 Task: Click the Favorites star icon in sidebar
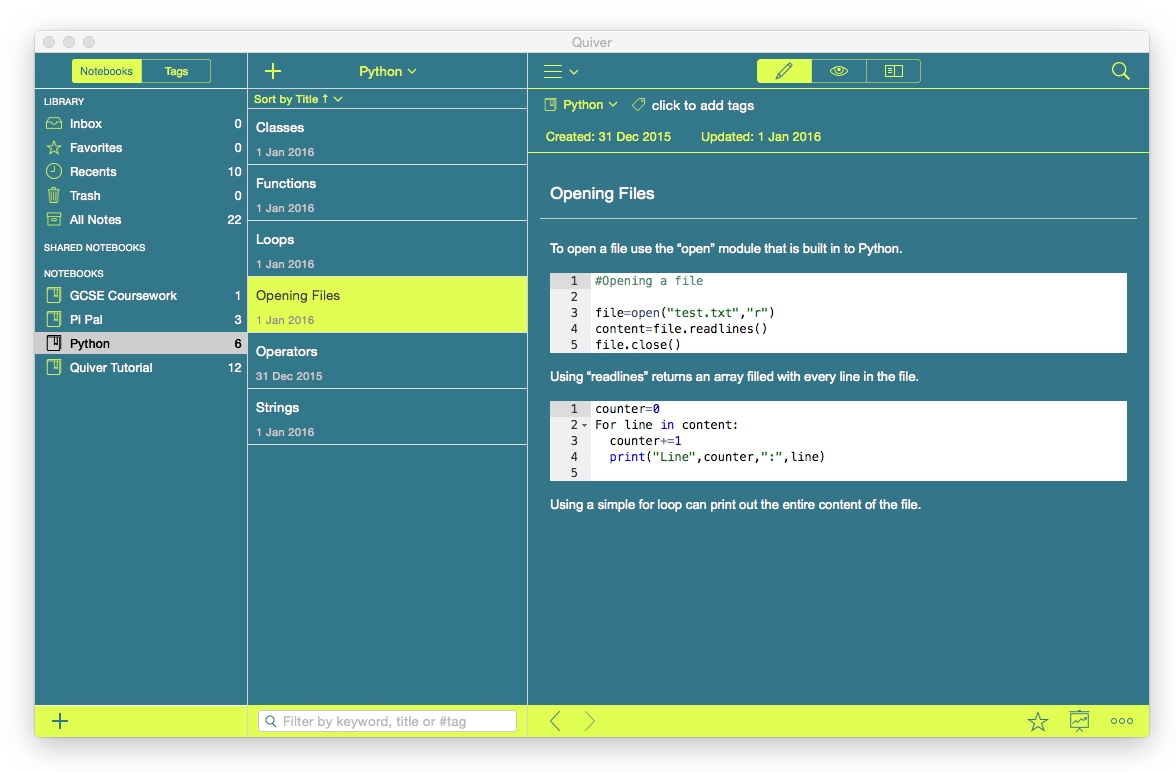pyautogui.click(x=54, y=148)
